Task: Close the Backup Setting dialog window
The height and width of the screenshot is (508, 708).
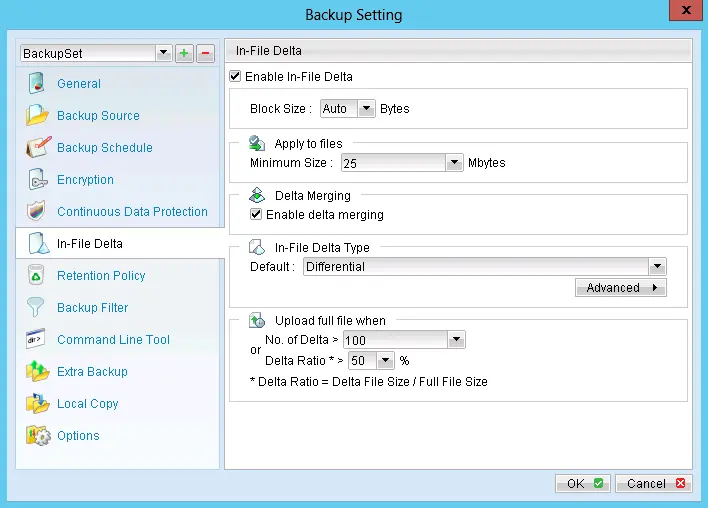Action: (685, 10)
